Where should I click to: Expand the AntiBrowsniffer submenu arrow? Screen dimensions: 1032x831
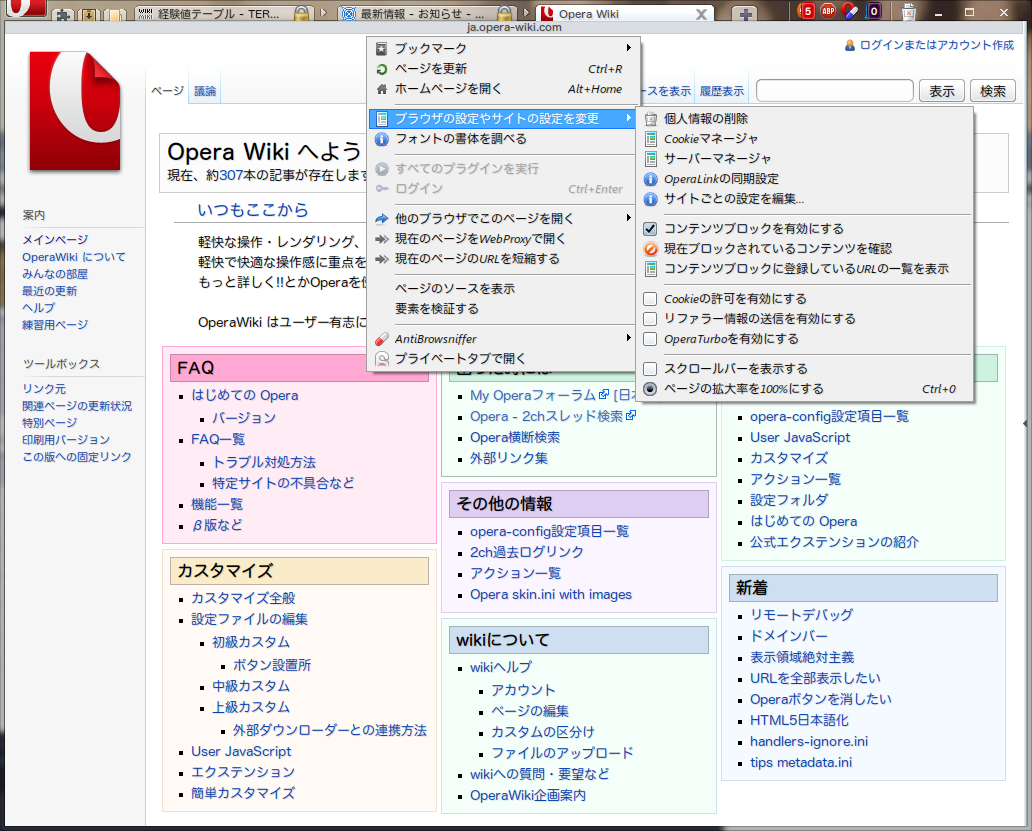pos(629,338)
